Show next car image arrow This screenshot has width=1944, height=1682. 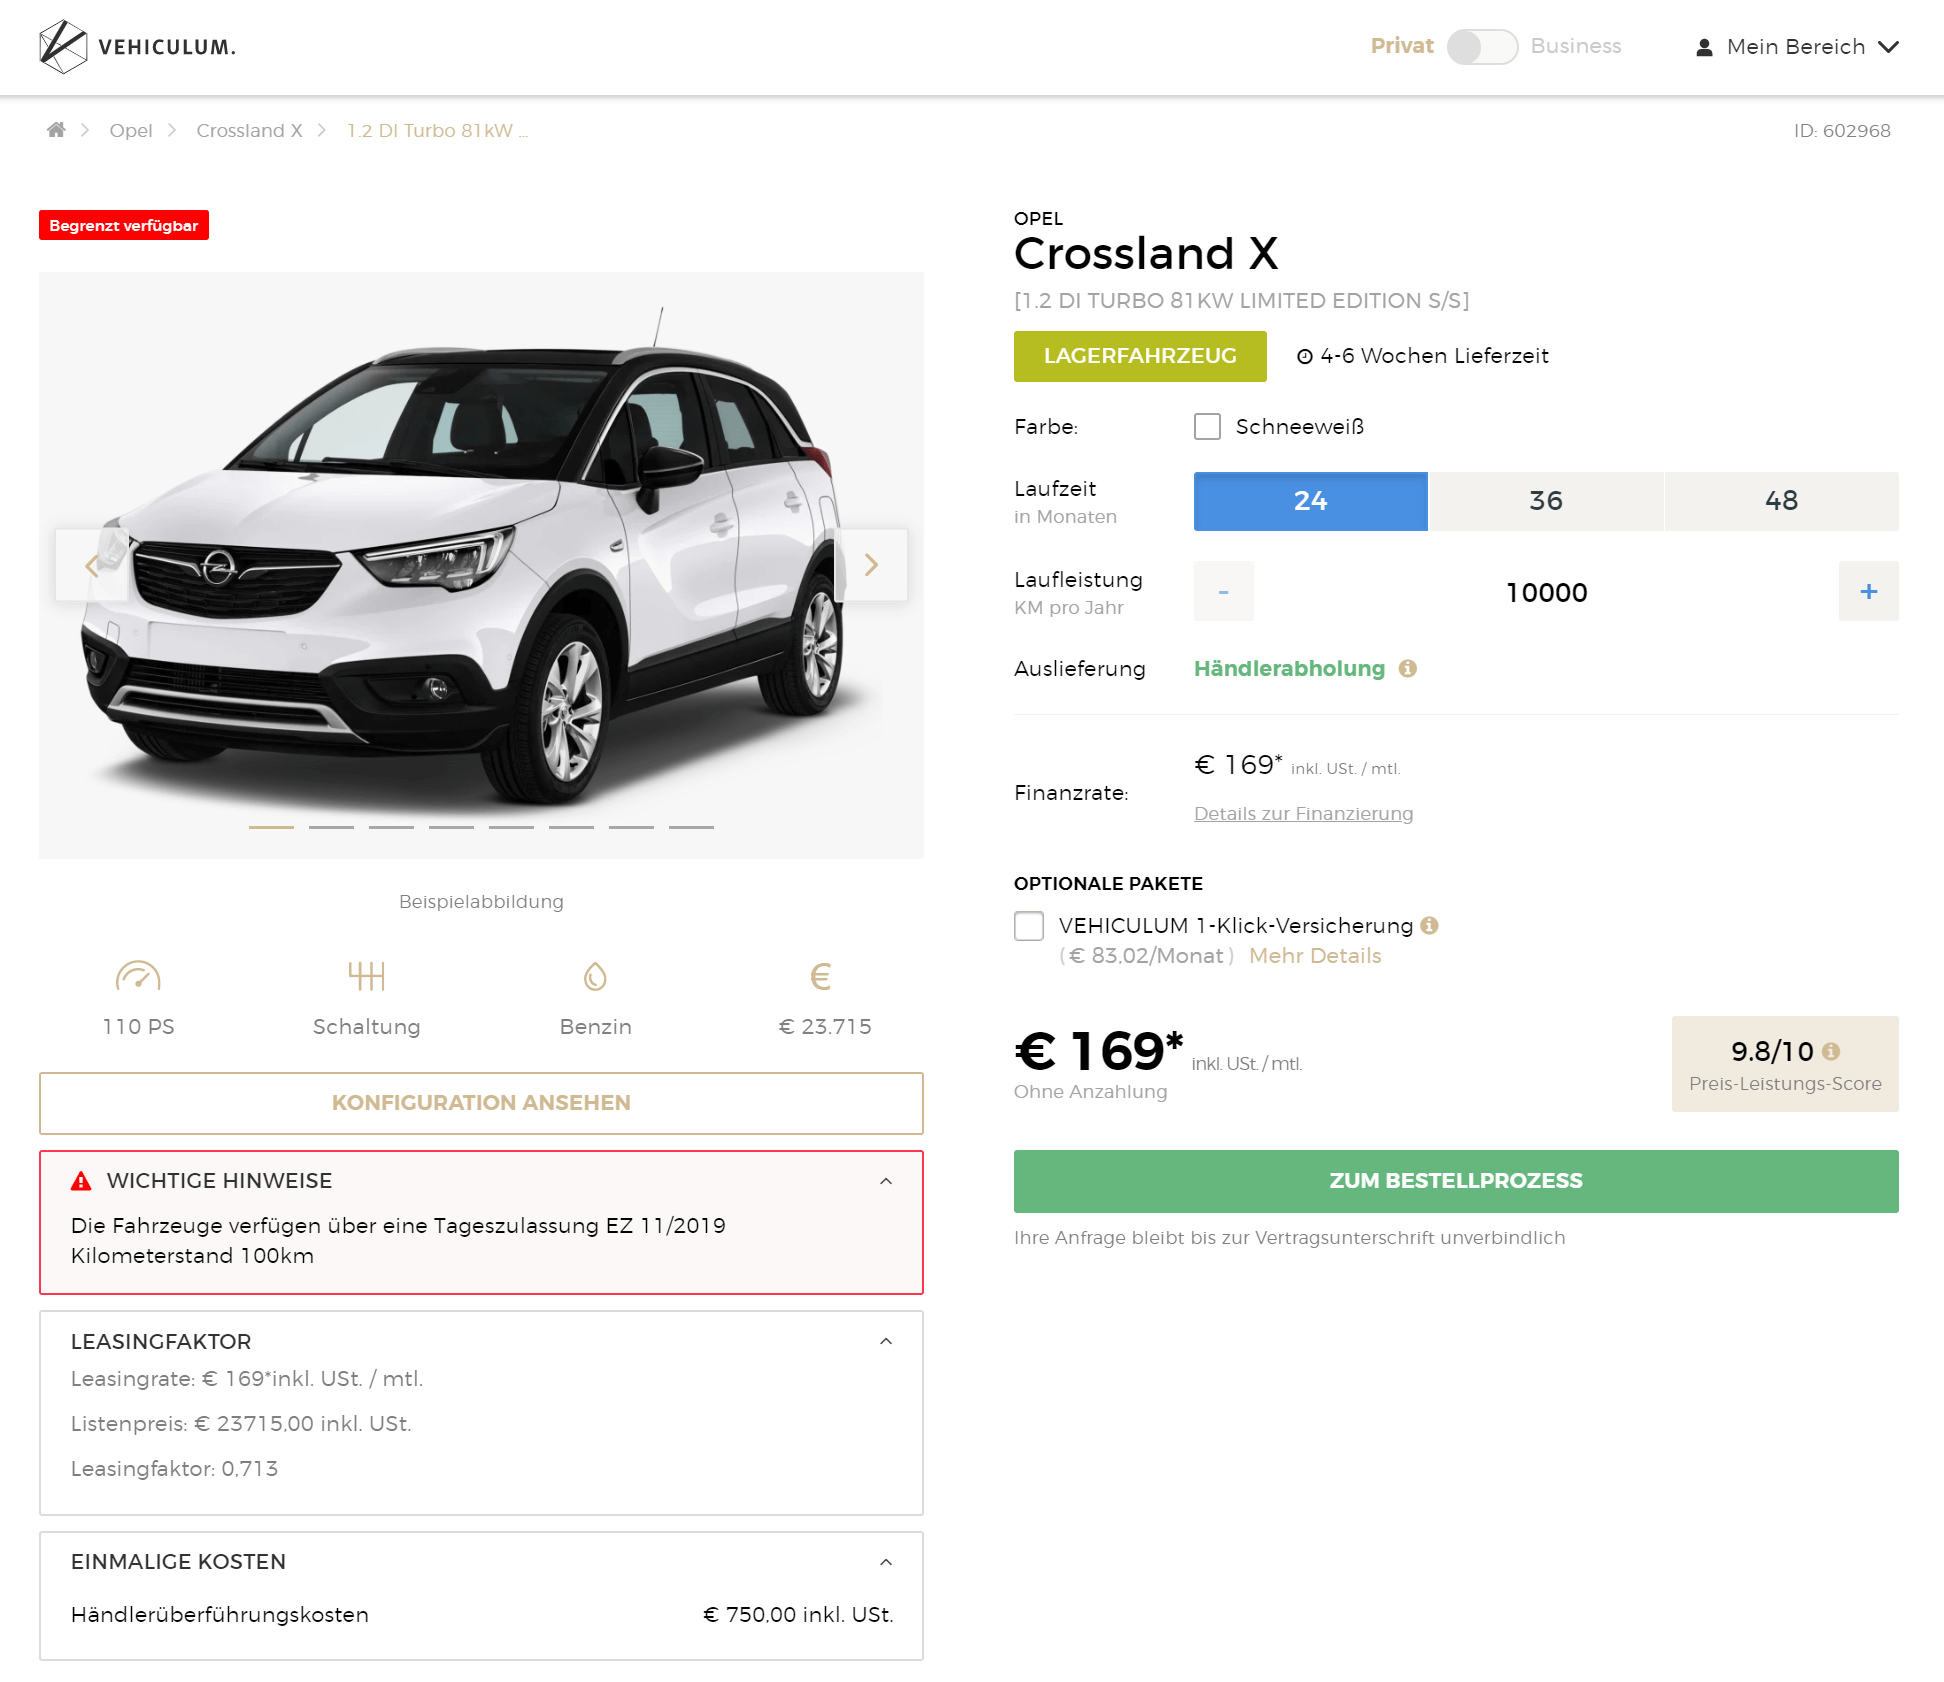coord(871,565)
